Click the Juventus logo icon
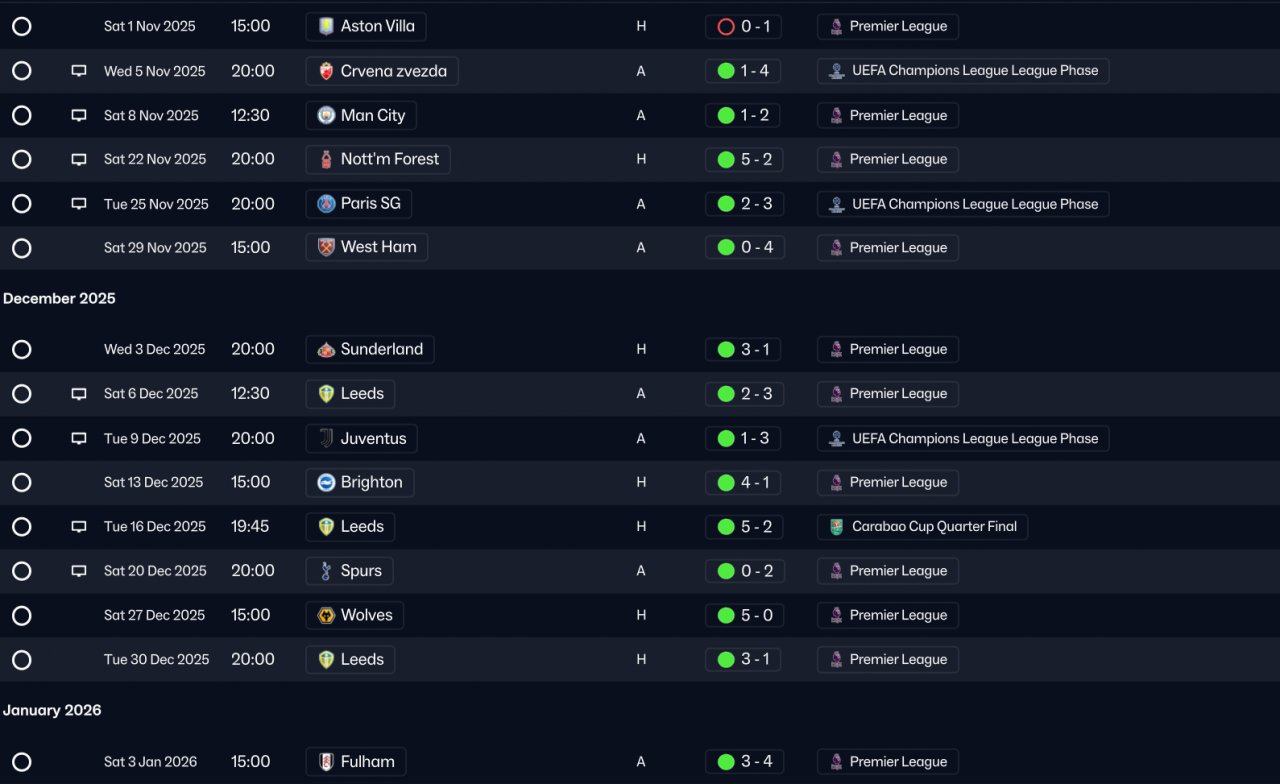 coord(326,438)
